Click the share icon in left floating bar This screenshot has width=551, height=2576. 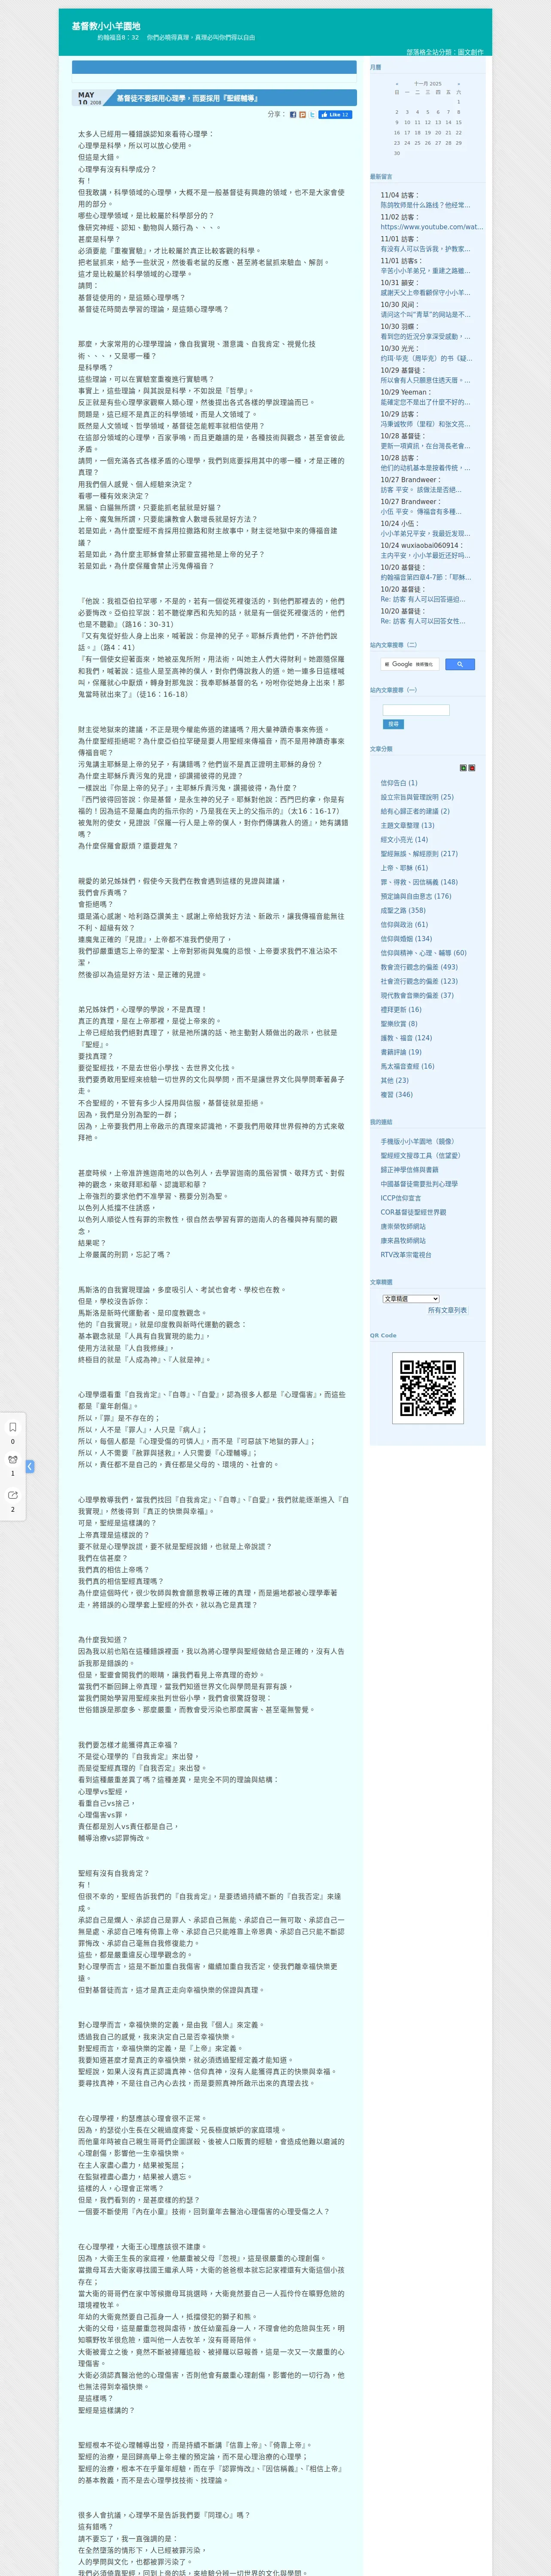click(13, 1495)
